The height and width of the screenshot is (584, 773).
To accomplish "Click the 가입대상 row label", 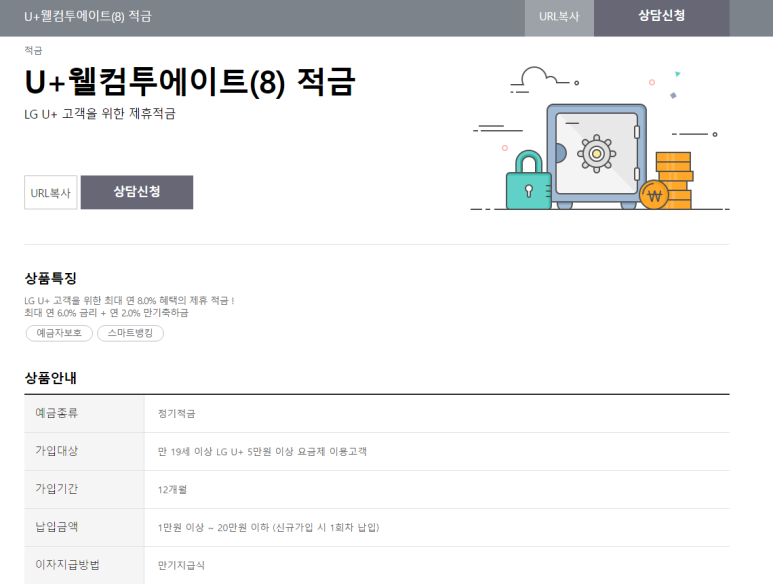I will click(57, 451).
